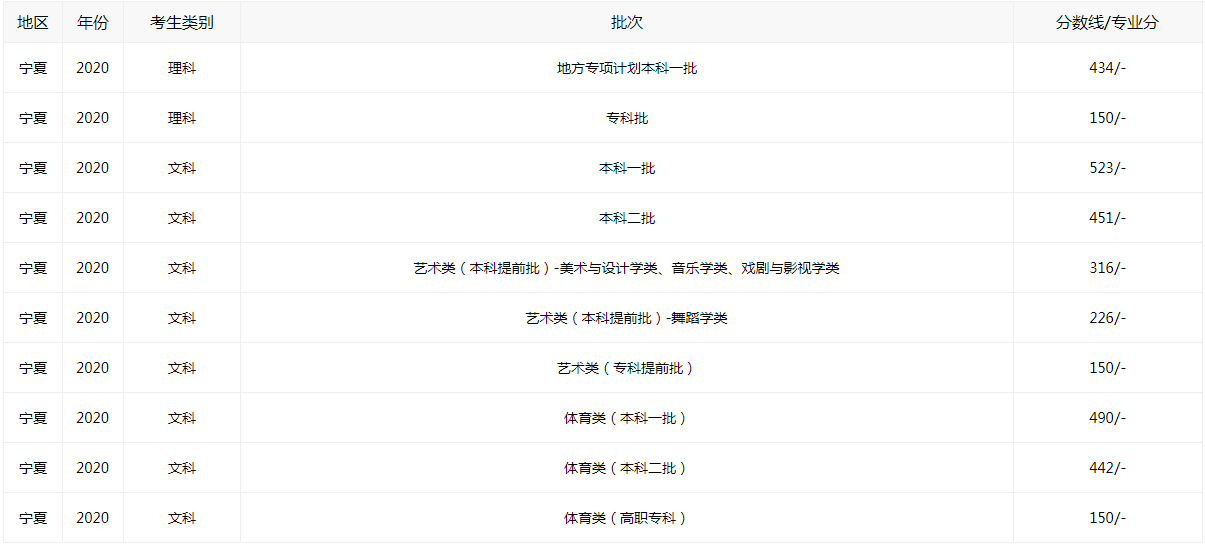Click the score 451/-
The image size is (1205, 556).
pyautogui.click(x=1107, y=218)
